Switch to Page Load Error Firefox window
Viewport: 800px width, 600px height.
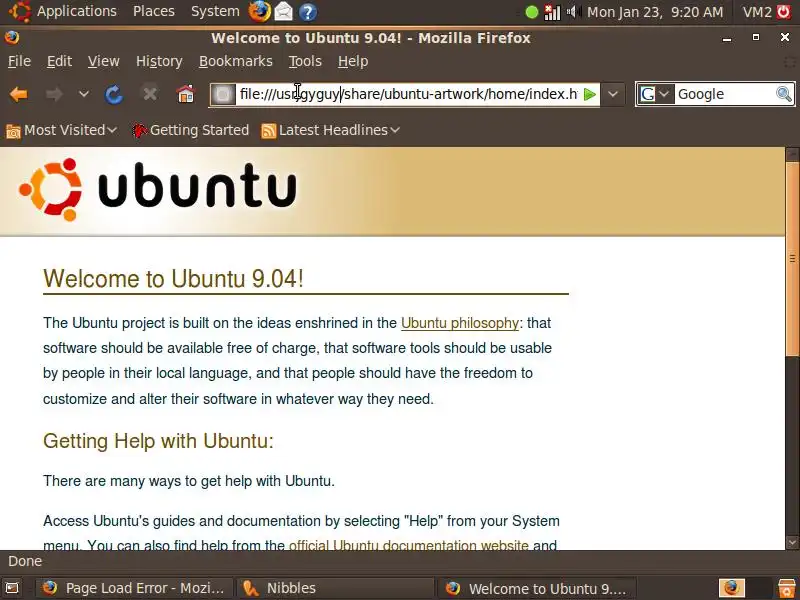coord(135,588)
